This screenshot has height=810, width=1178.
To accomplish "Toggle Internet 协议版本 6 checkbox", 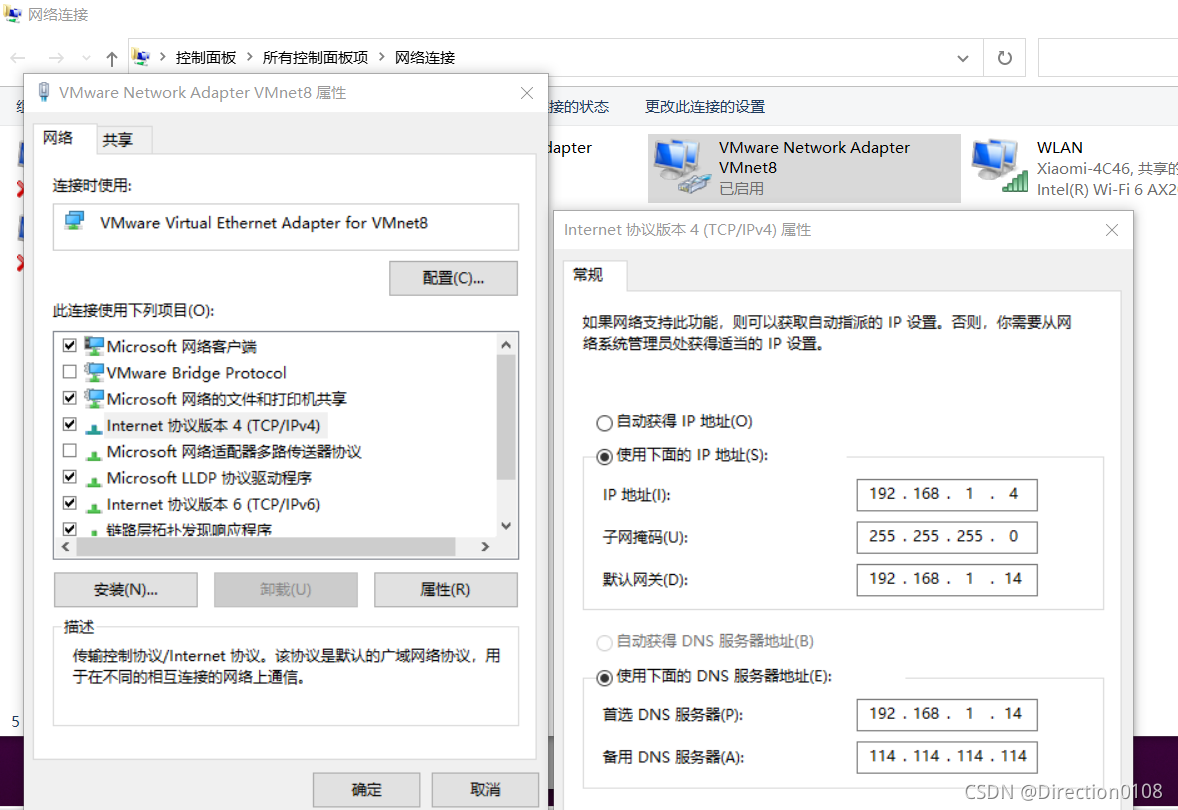I will pyautogui.click(x=70, y=503).
